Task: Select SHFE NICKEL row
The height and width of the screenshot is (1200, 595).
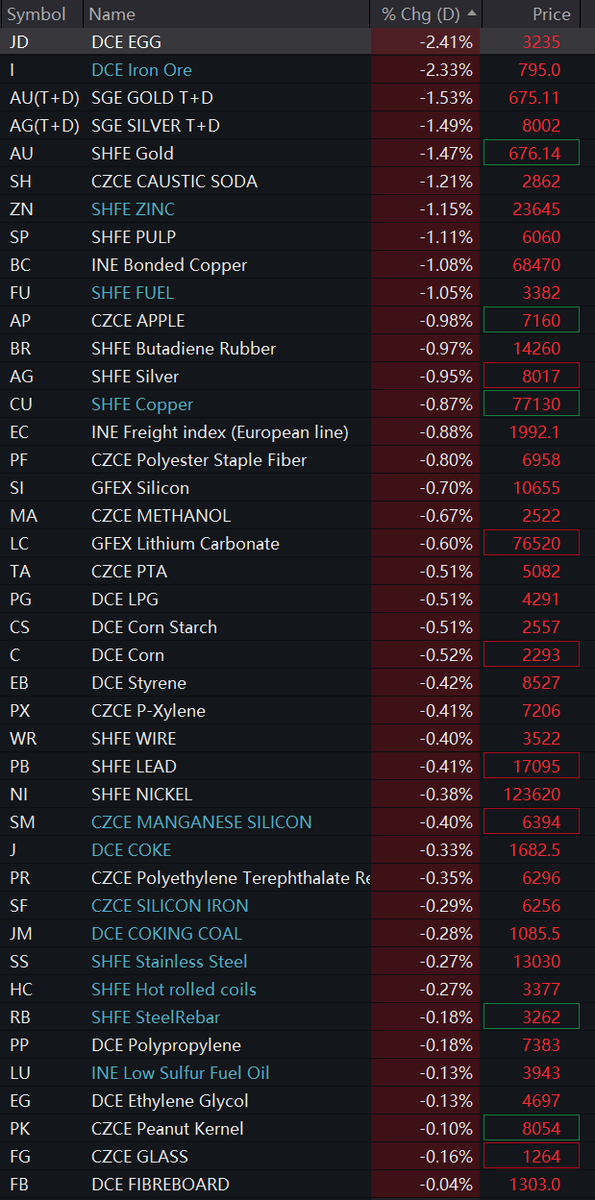Action: coord(297,795)
